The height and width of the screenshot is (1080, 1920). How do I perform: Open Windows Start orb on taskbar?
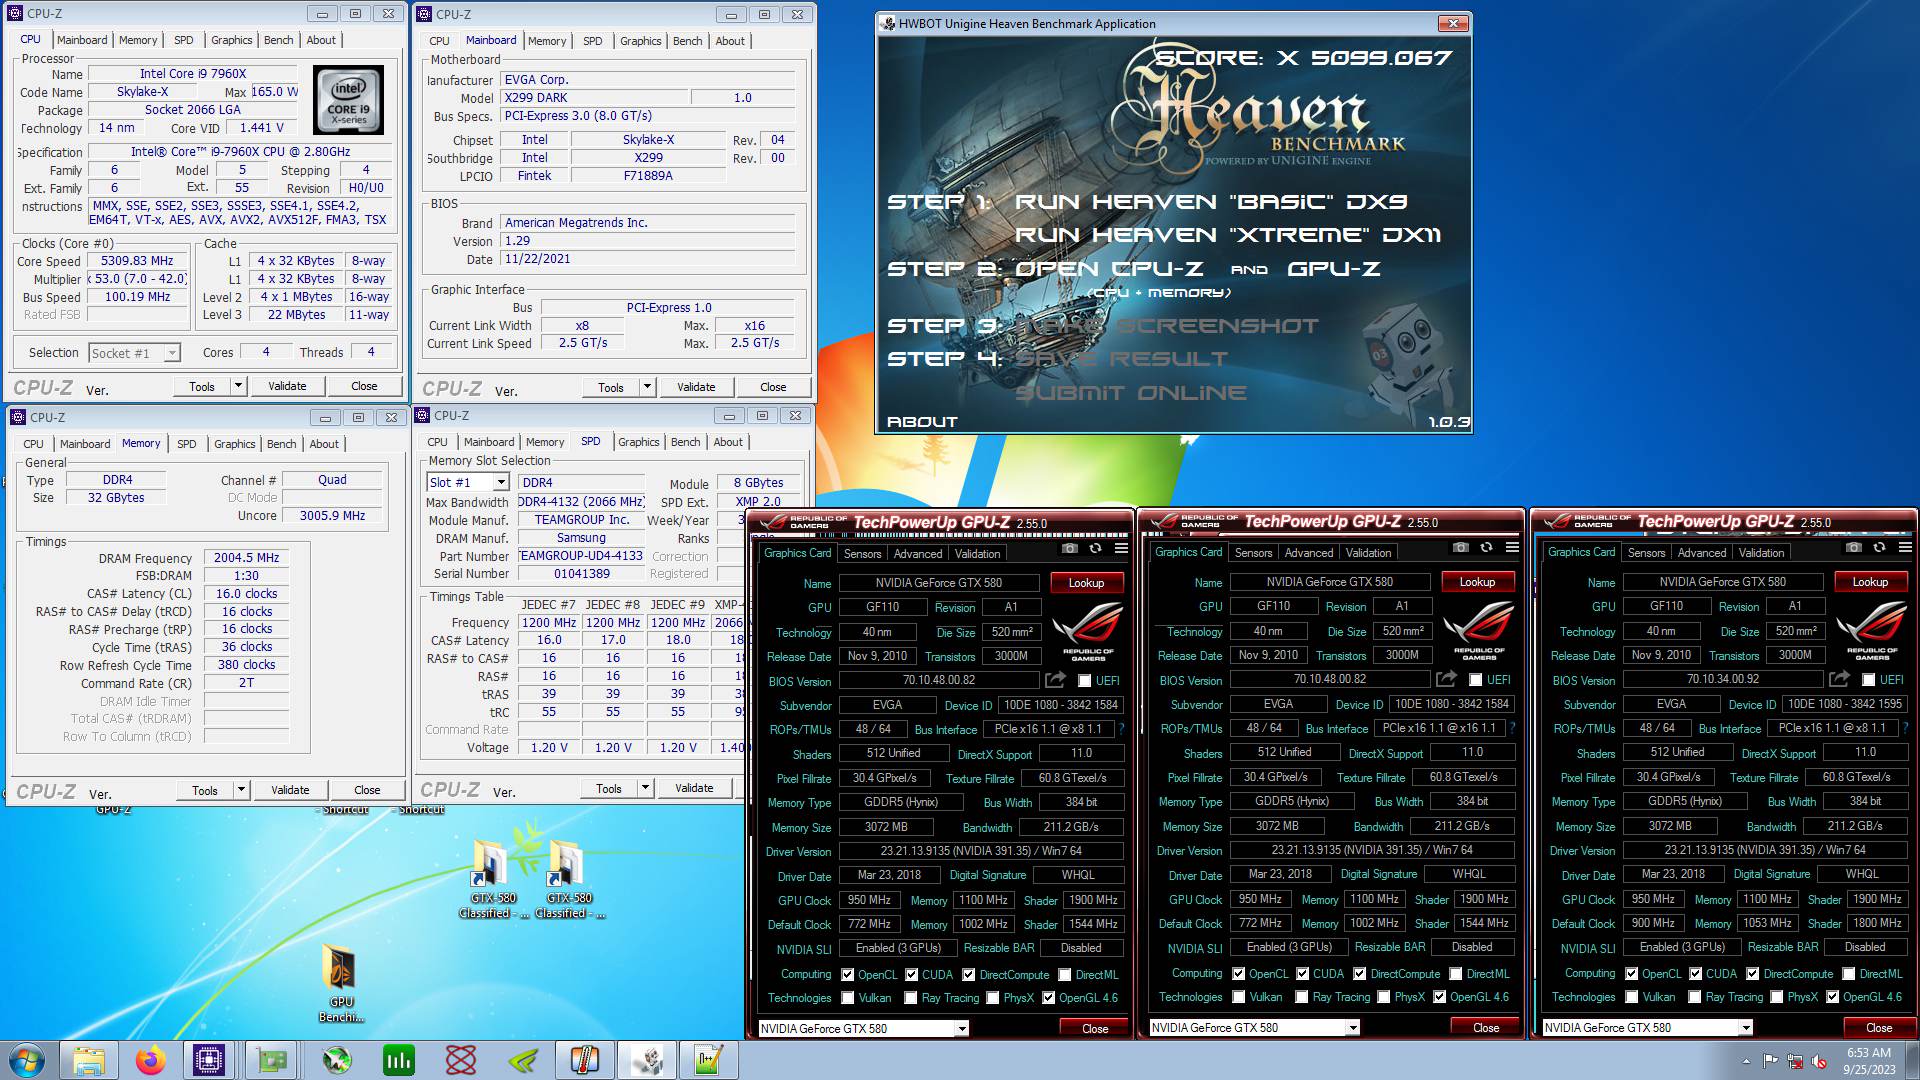(x=27, y=1060)
